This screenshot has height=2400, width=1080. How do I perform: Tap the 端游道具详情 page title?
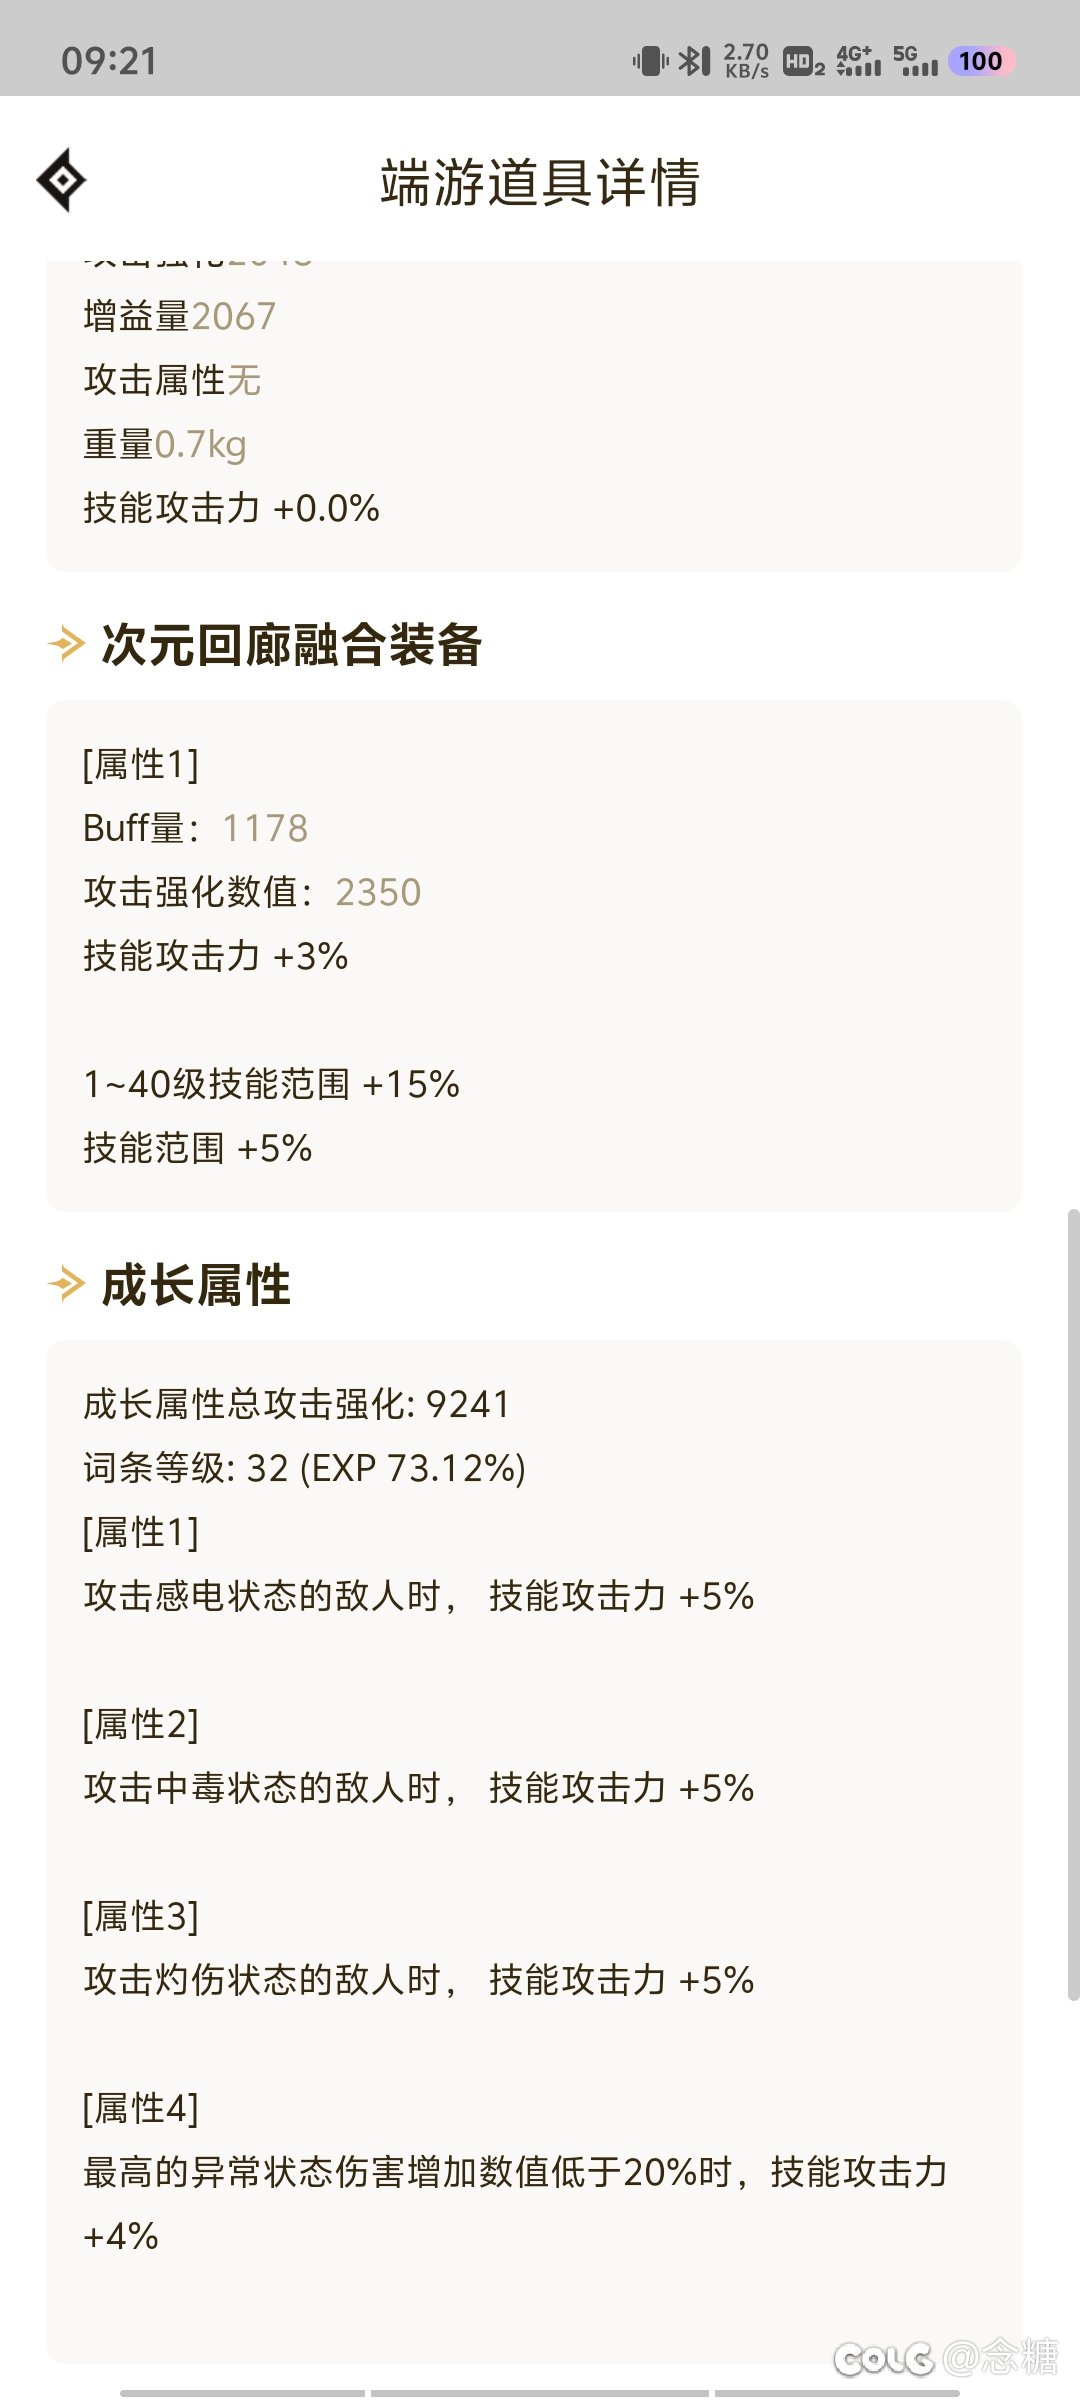pos(540,182)
